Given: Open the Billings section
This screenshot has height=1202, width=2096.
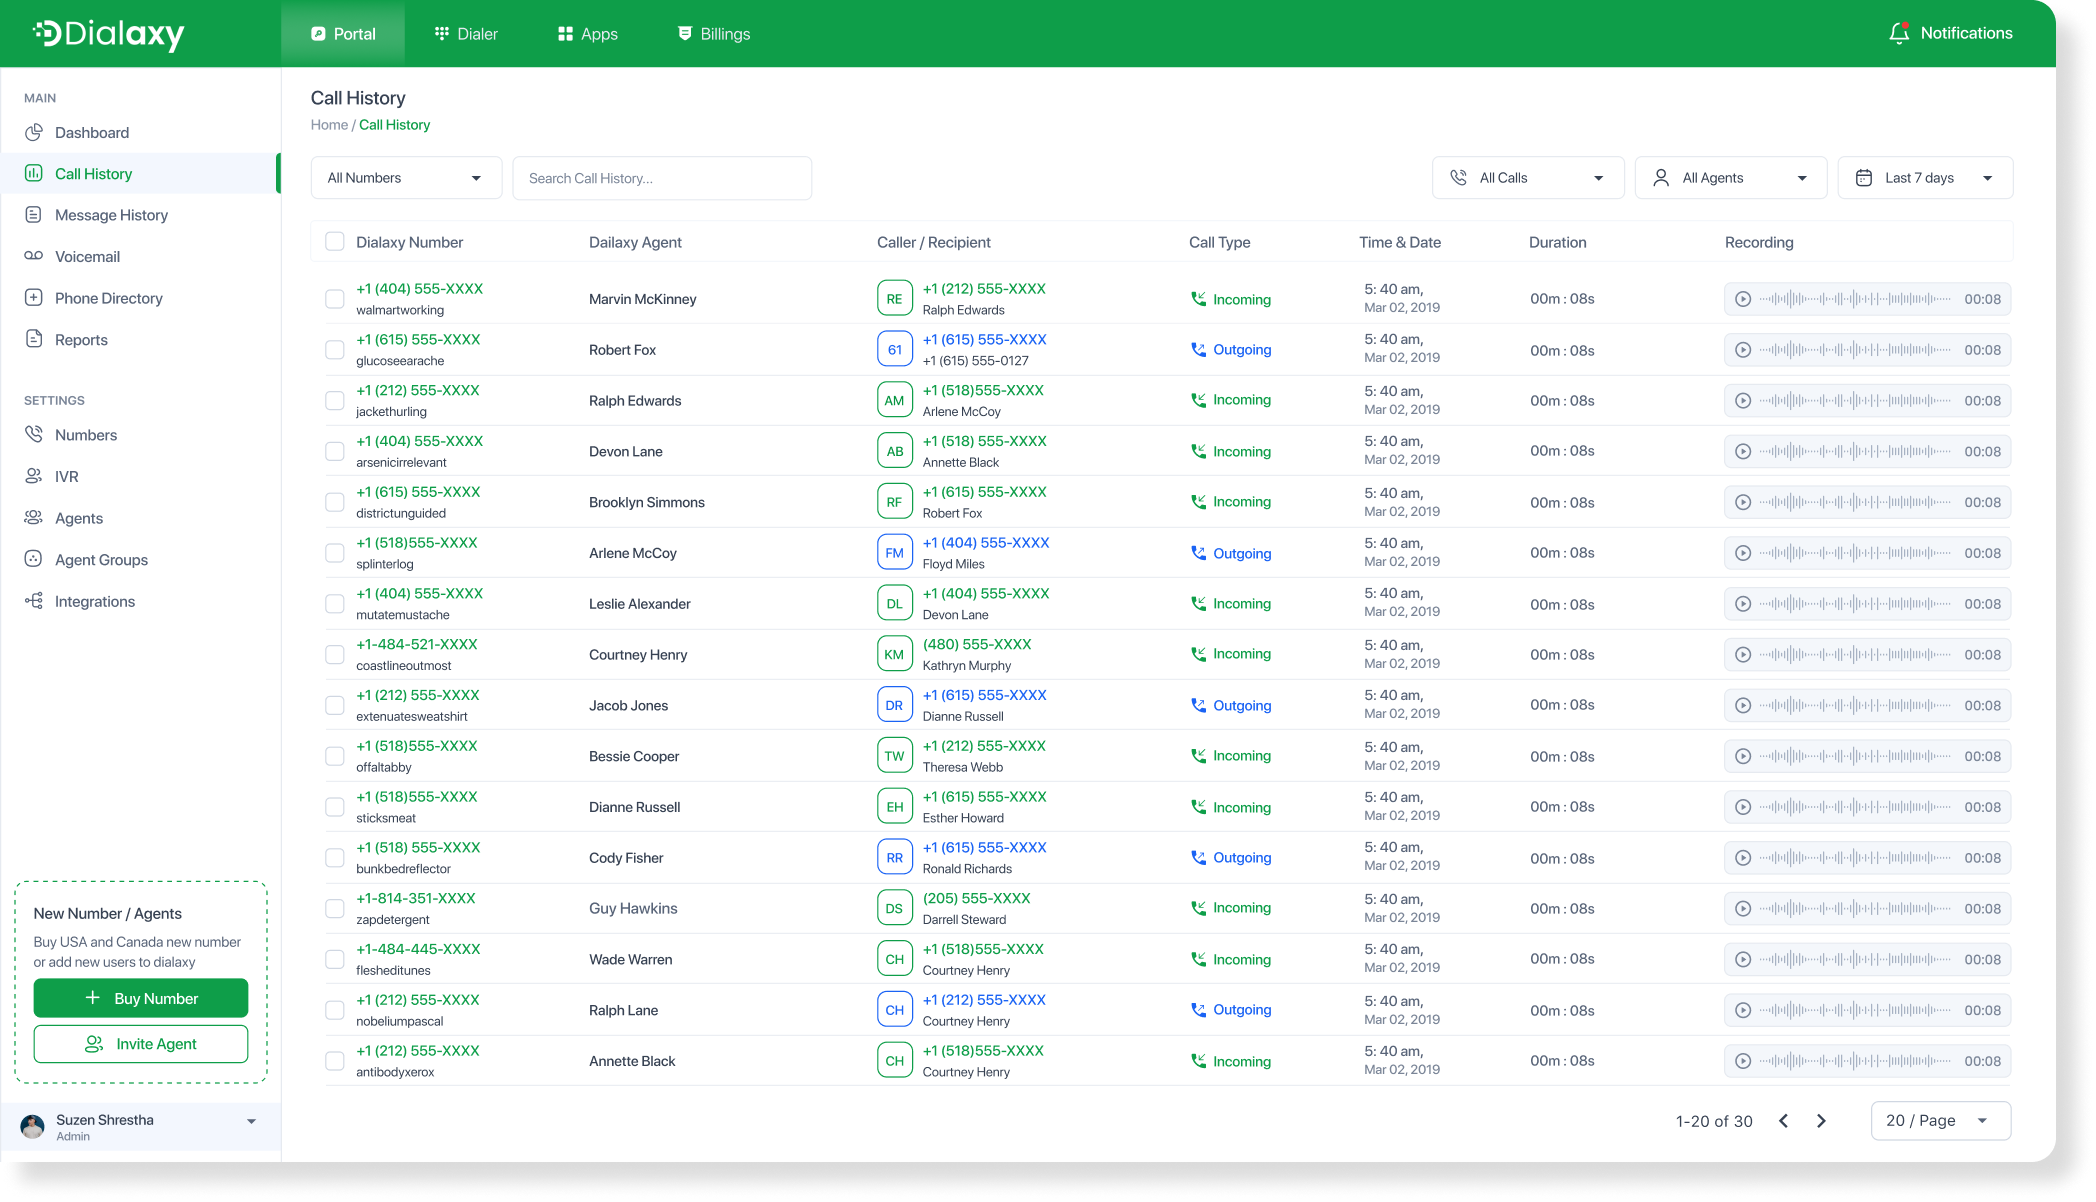Looking at the screenshot, I should tap(713, 33).
